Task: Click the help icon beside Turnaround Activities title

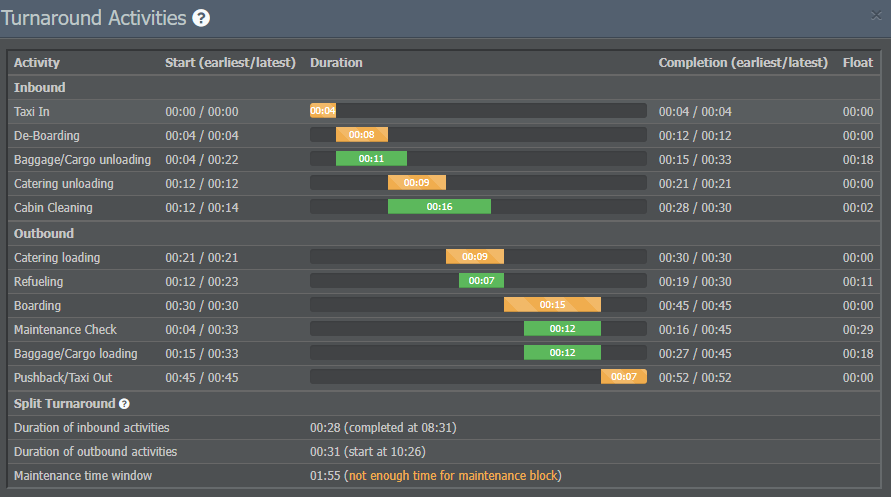Action: click(201, 18)
